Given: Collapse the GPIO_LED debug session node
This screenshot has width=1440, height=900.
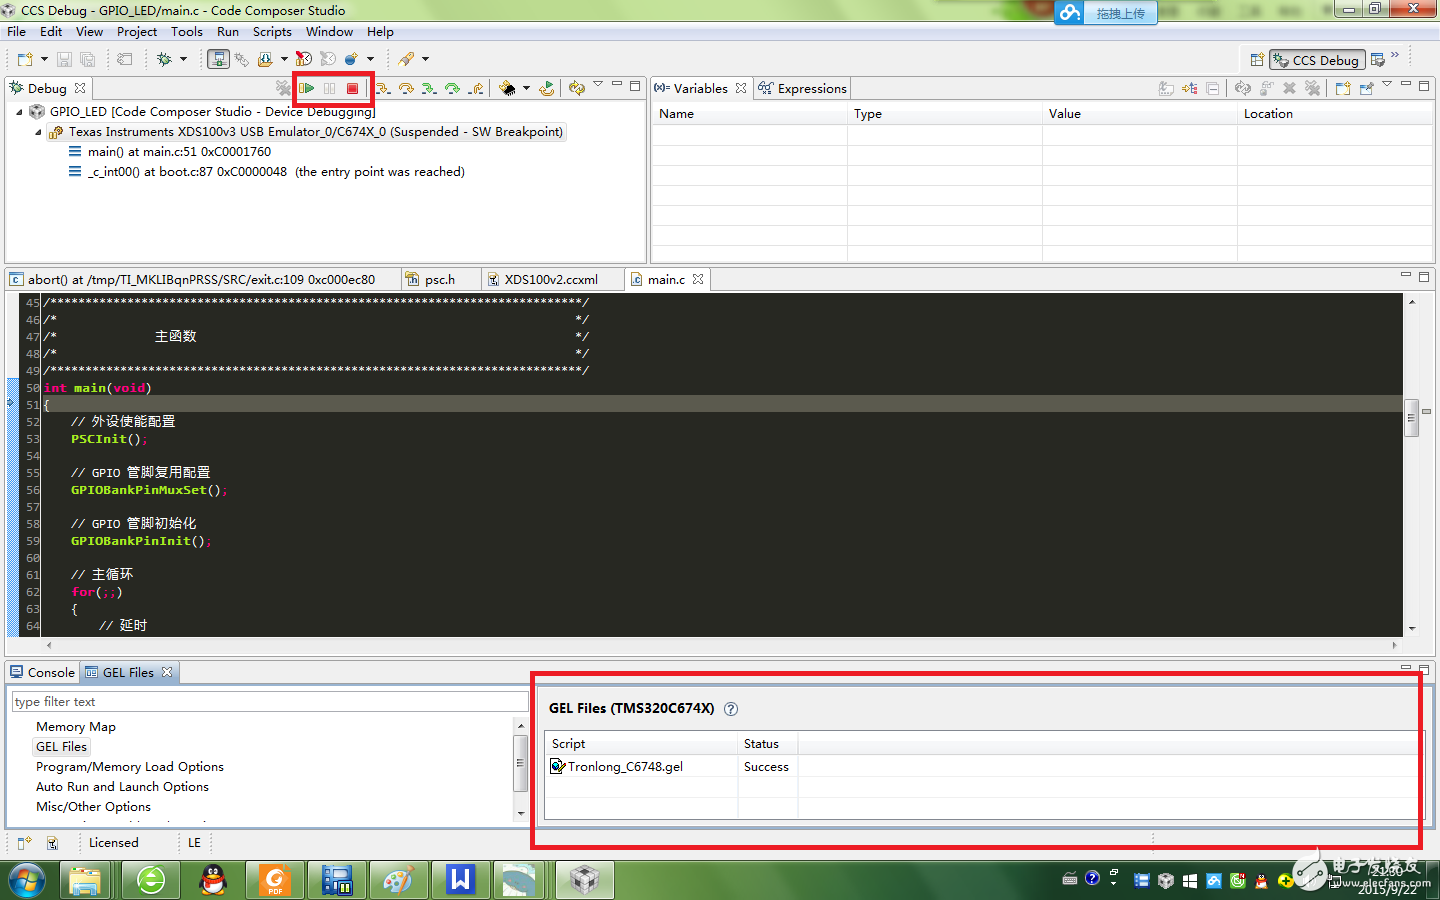Looking at the screenshot, I should point(19,112).
